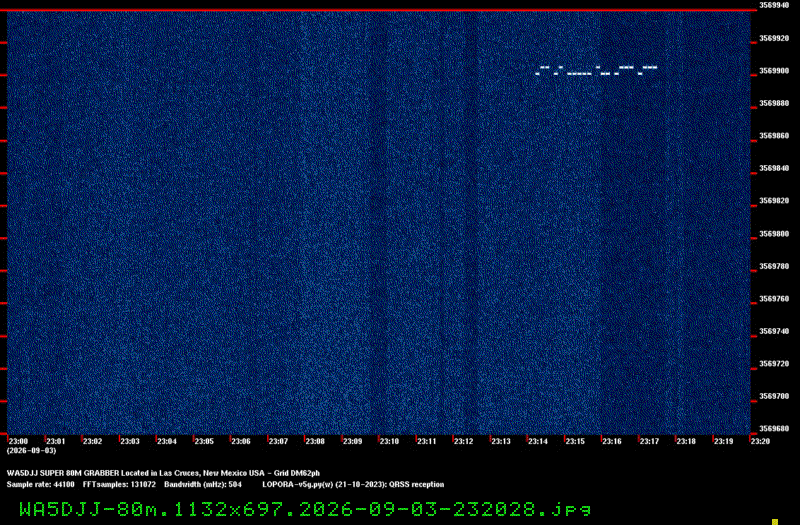The width and height of the screenshot is (800, 525).
Task: Click the 23:13 time marker
Action: 501,441
